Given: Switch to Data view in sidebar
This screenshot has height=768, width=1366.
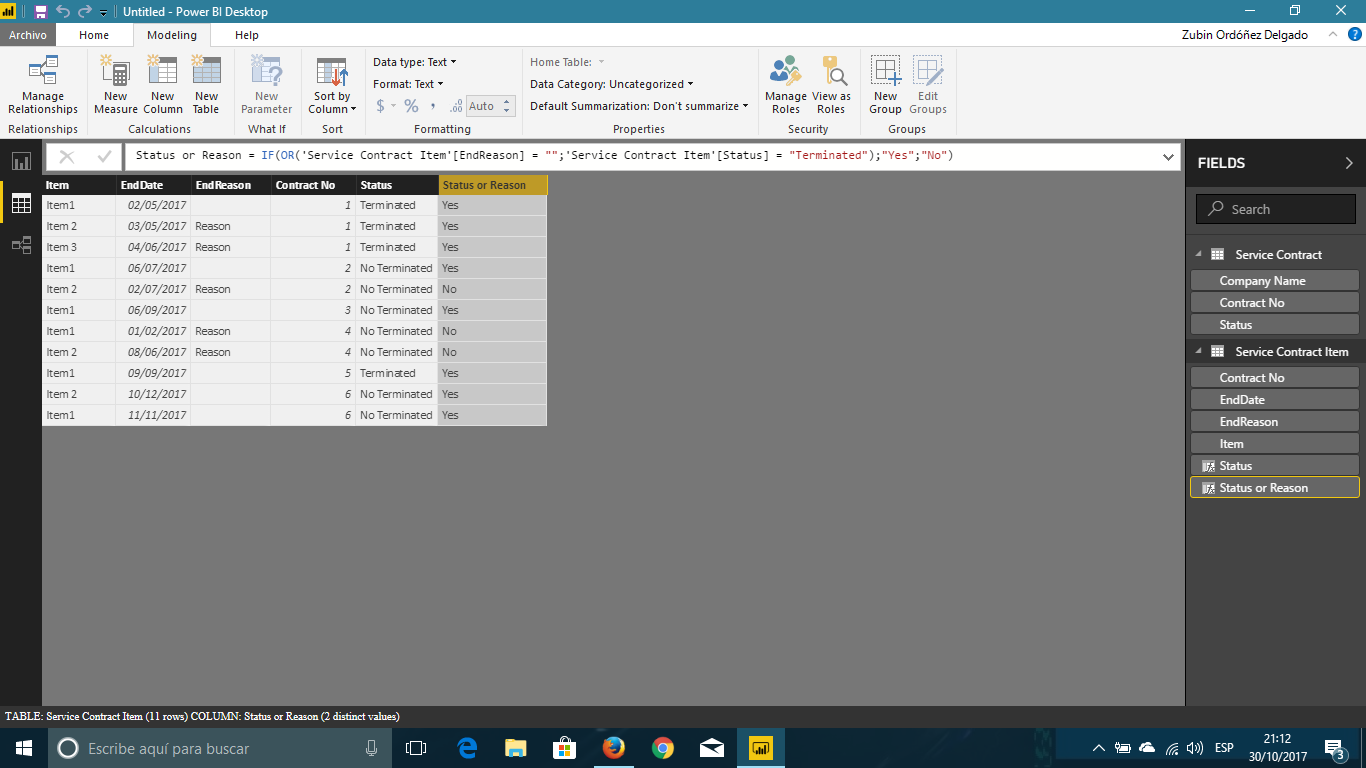Looking at the screenshot, I should tap(21, 203).
